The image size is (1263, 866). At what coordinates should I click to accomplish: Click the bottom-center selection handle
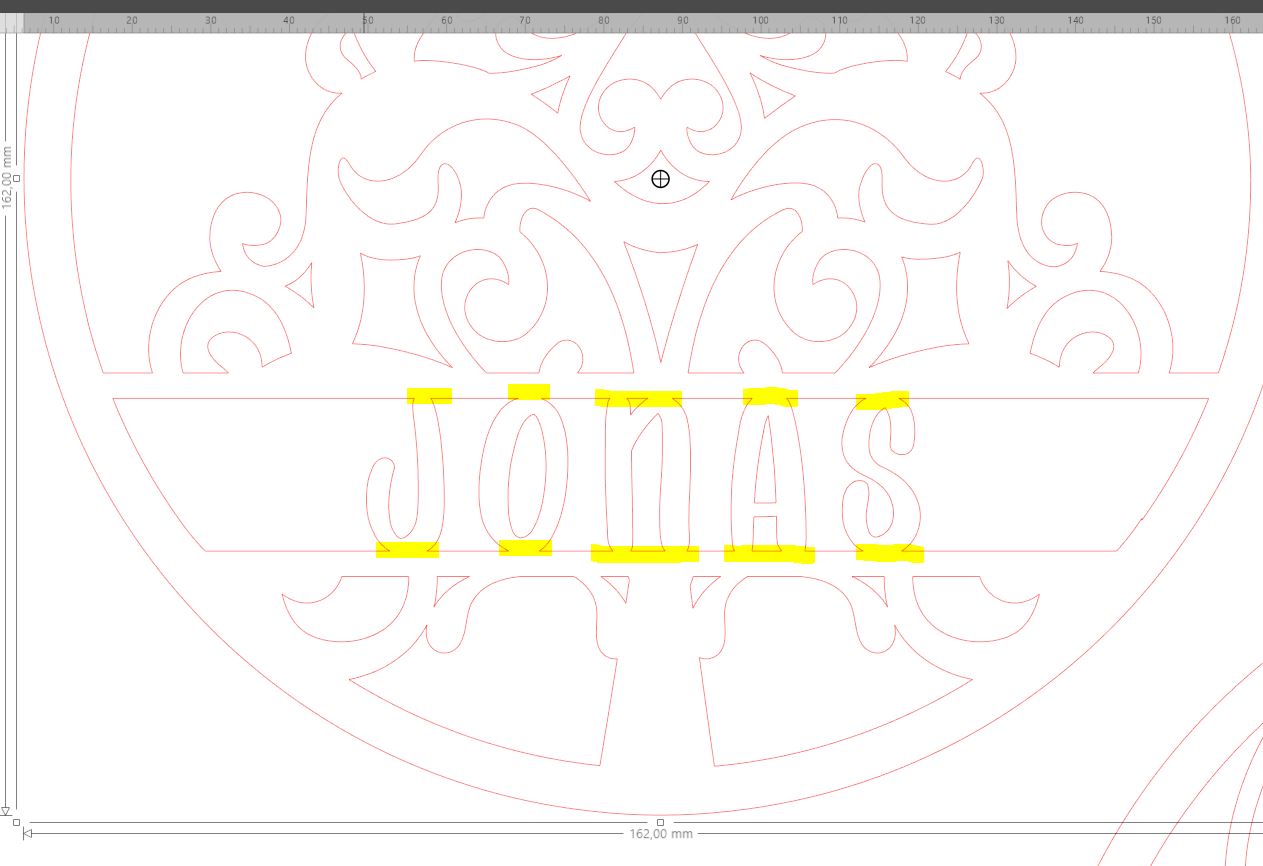[660, 822]
